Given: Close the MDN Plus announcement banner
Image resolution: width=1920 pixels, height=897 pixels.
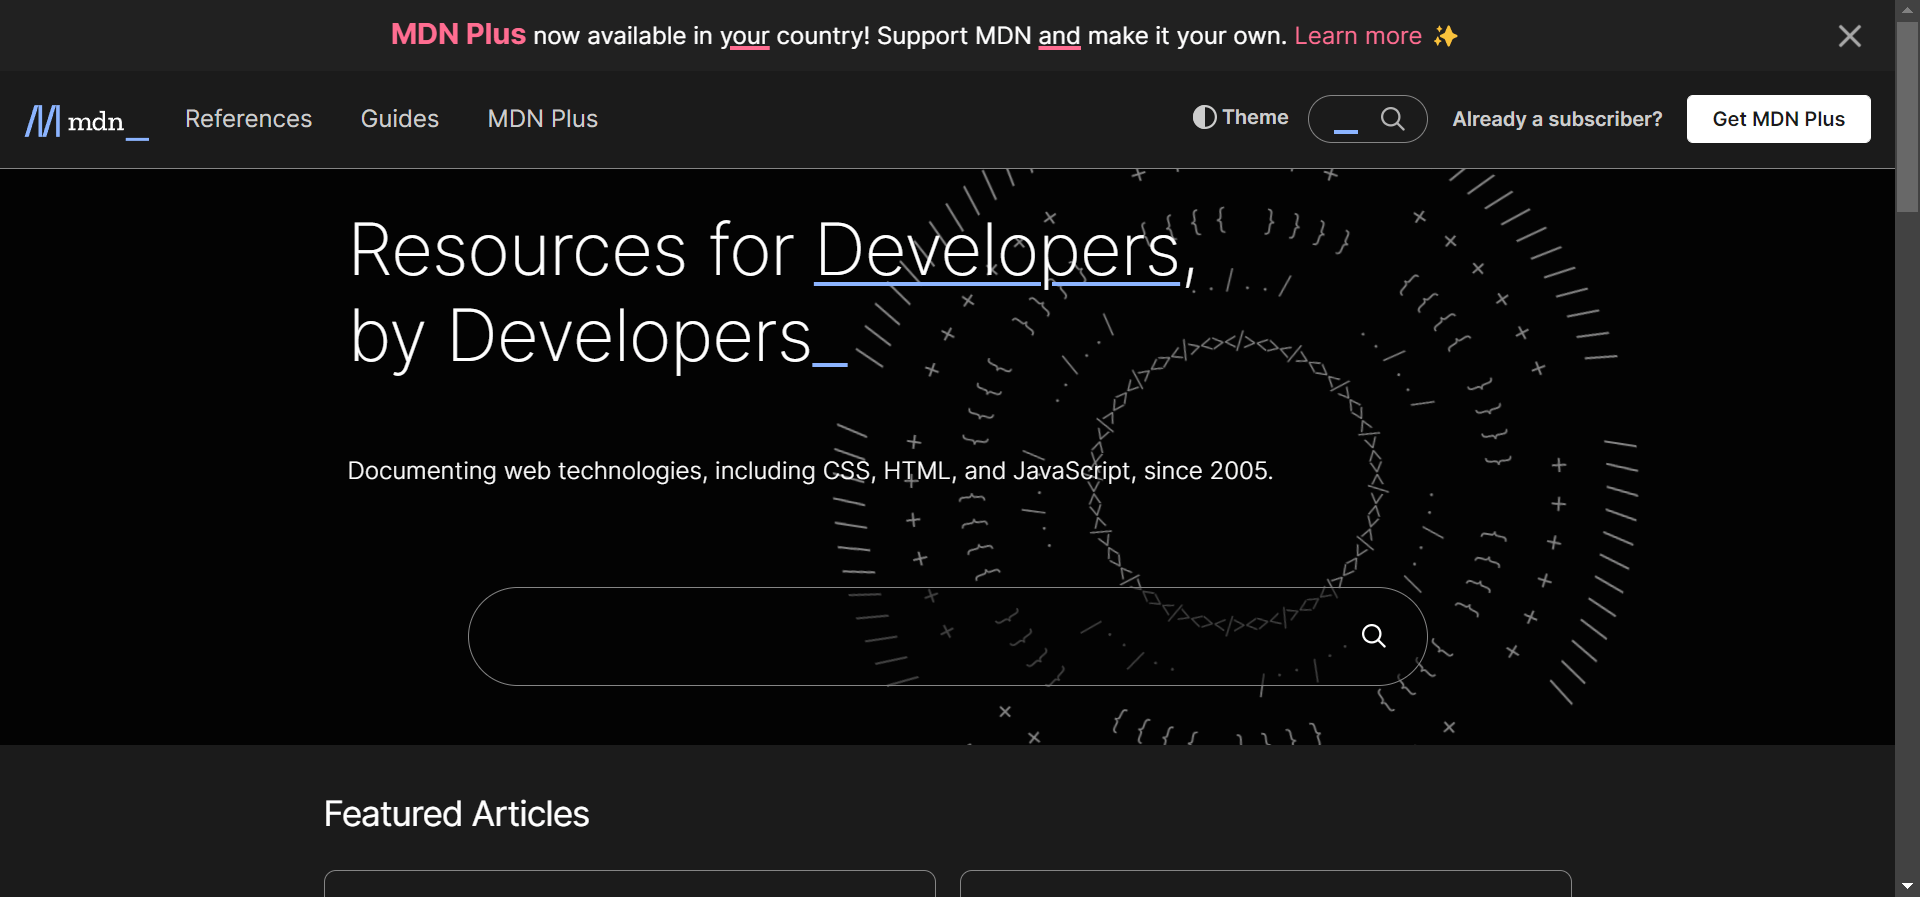Looking at the screenshot, I should click(x=1849, y=36).
